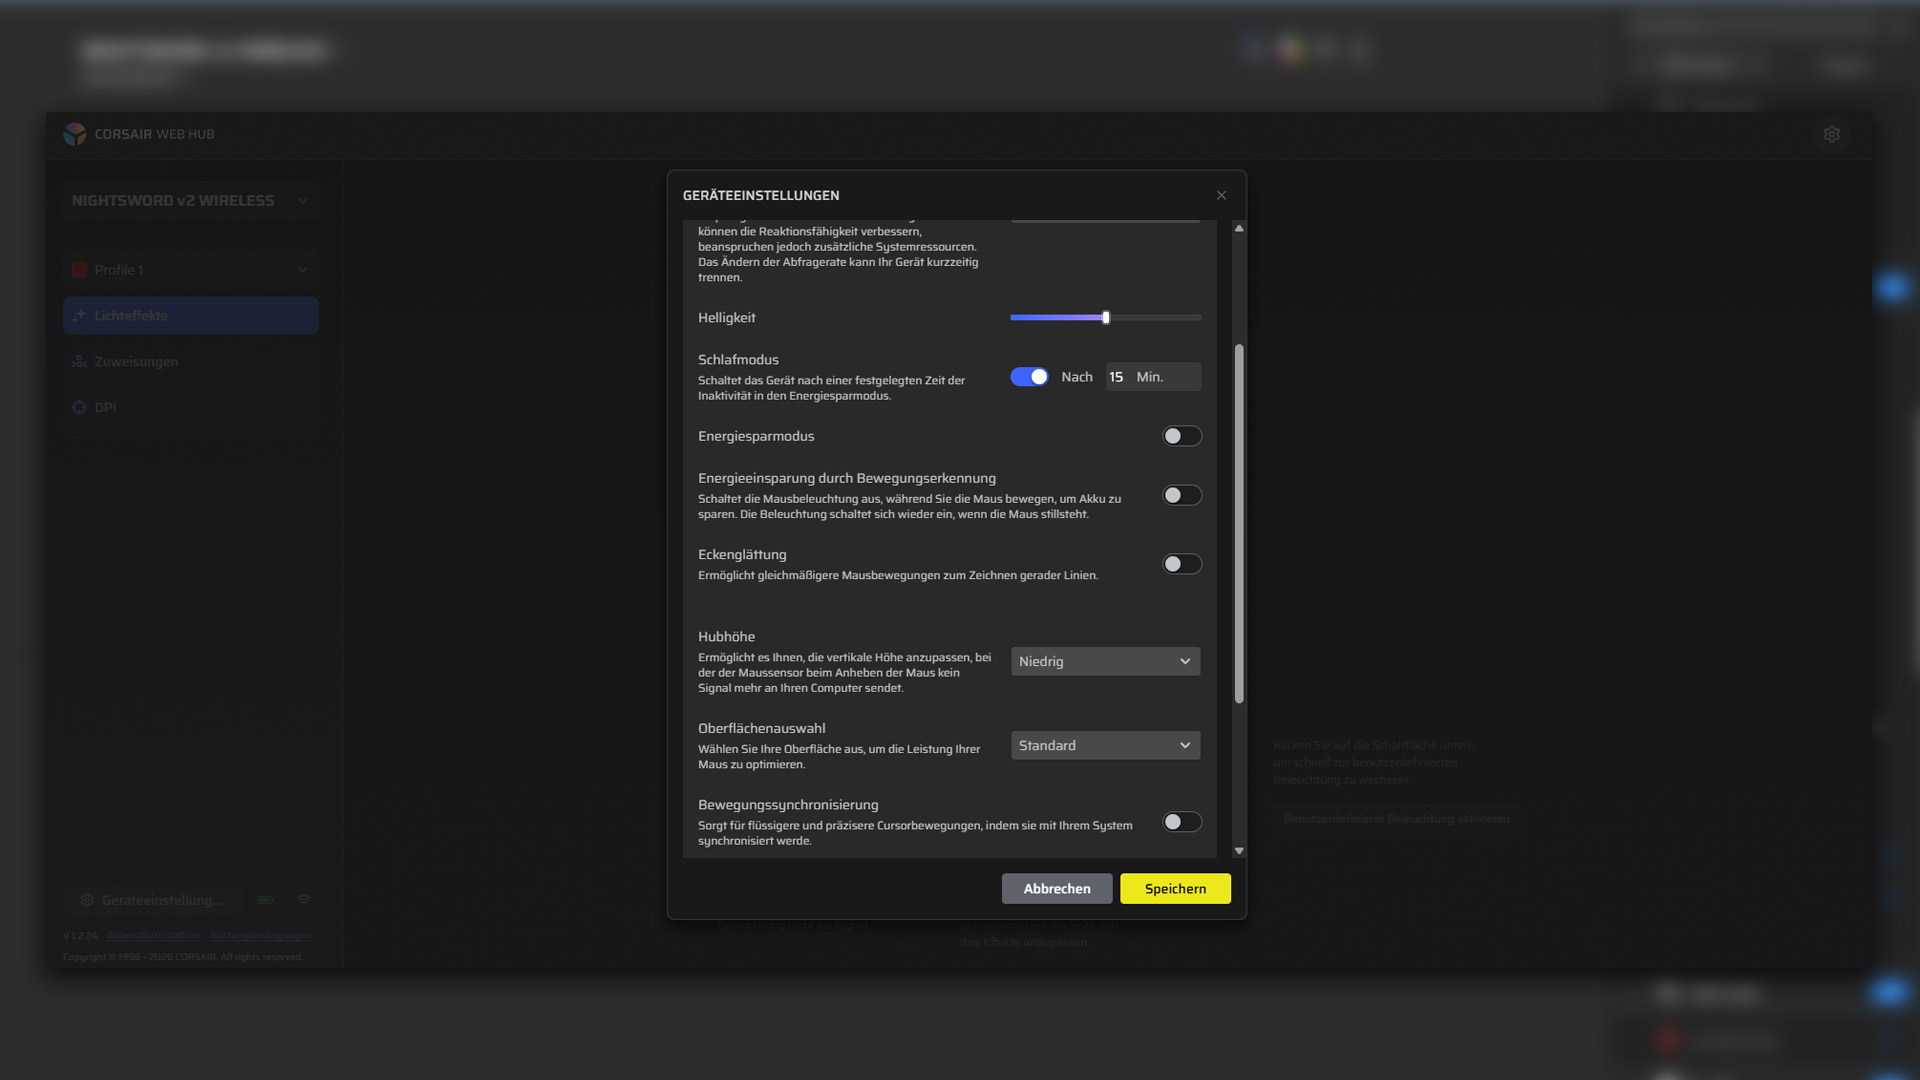The image size is (1920, 1080).
Task: Click the Hubhöhe setting label
Action: (726, 637)
